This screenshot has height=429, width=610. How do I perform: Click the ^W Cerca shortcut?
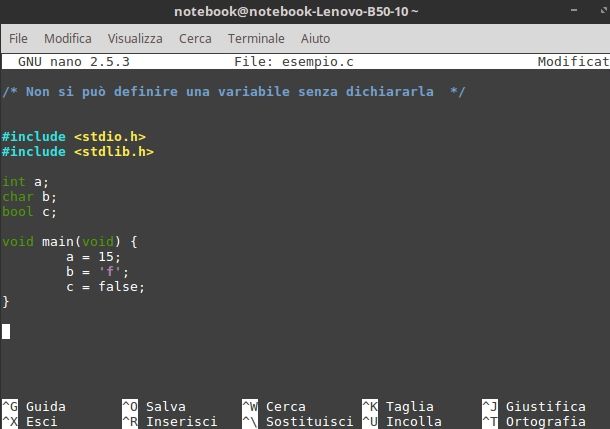(274, 406)
